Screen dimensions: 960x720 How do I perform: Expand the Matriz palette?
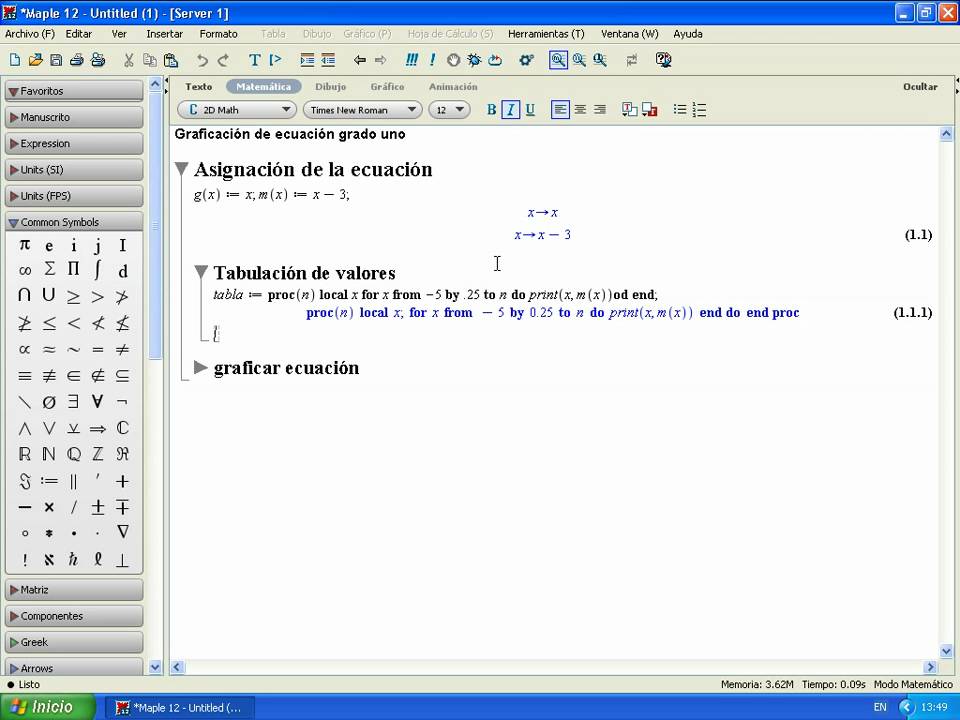[x=74, y=590]
